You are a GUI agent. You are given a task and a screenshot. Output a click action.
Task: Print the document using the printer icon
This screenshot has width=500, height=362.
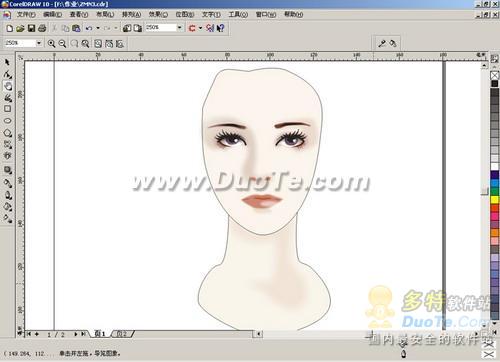[x=42, y=28]
